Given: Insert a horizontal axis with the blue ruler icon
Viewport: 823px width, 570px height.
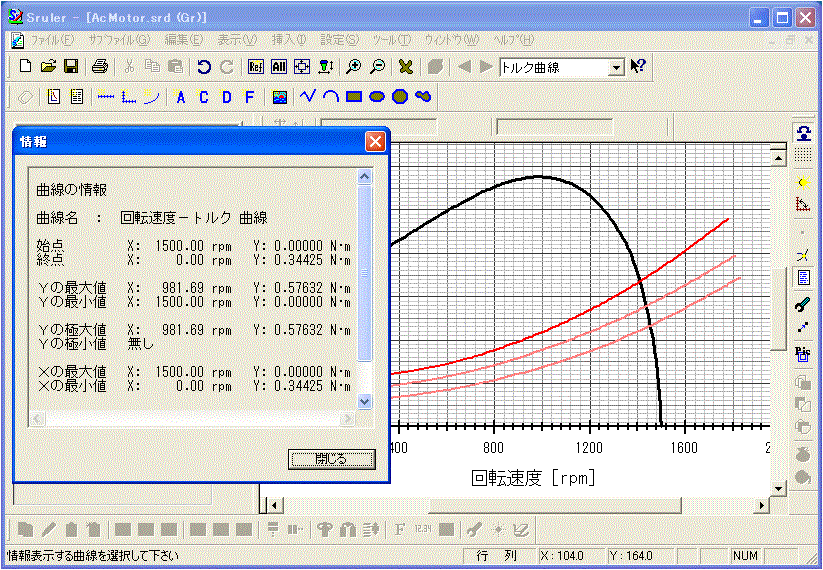Looking at the screenshot, I should pos(105,97).
